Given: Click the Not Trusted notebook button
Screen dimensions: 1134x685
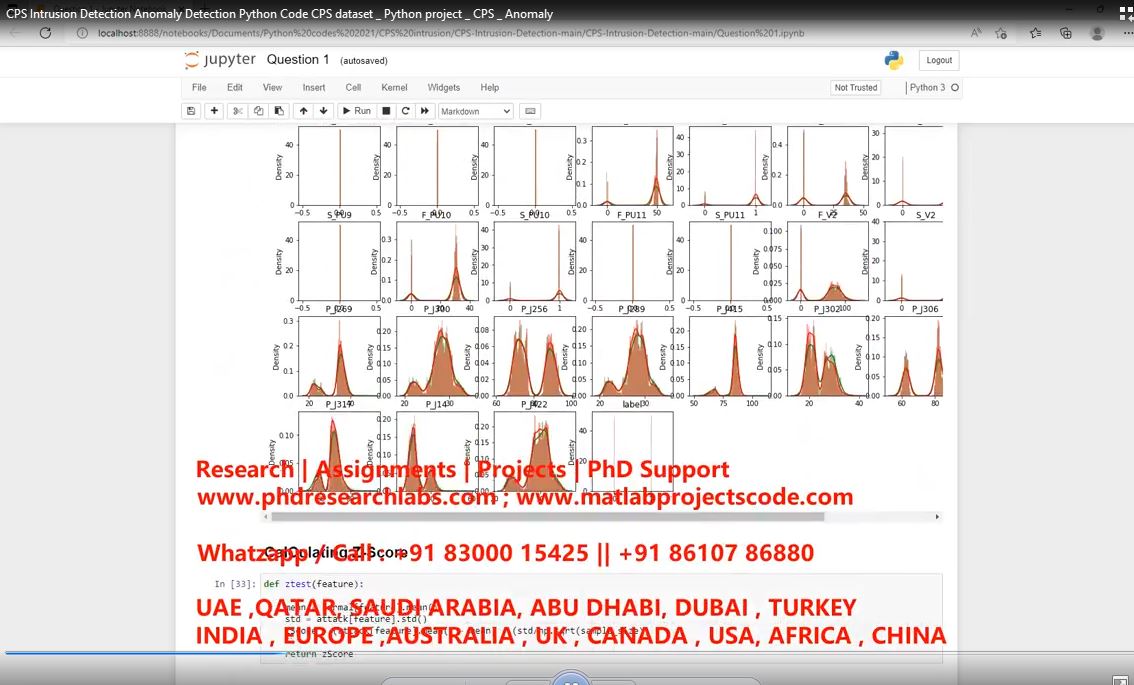Looking at the screenshot, I should pyautogui.click(x=855, y=88).
